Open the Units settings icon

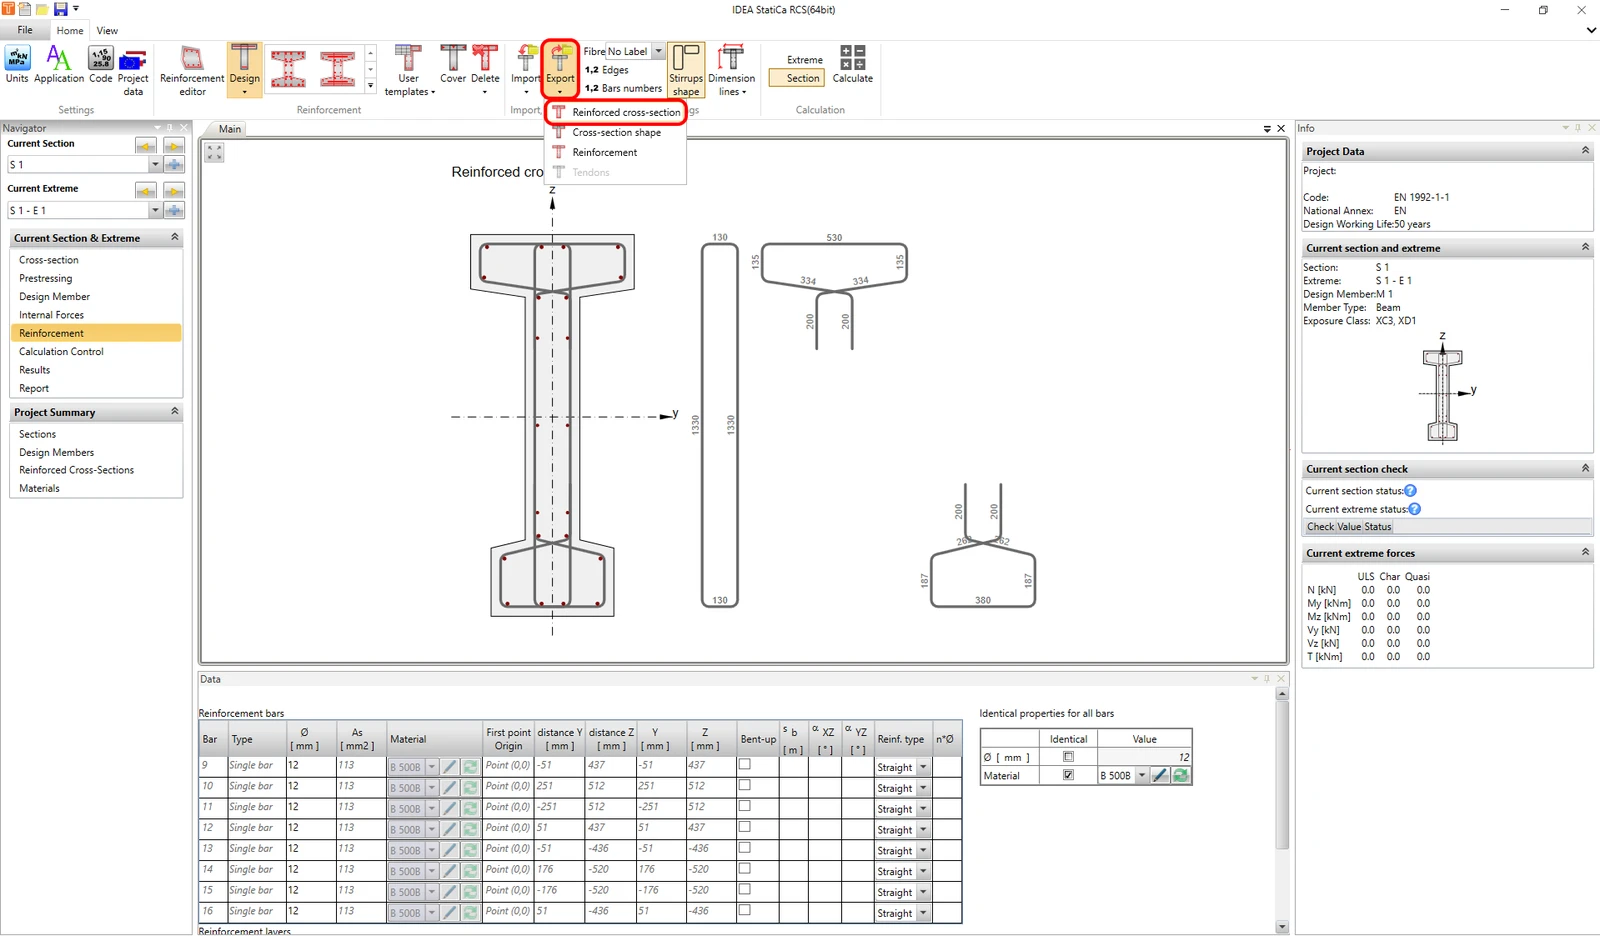click(17, 64)
